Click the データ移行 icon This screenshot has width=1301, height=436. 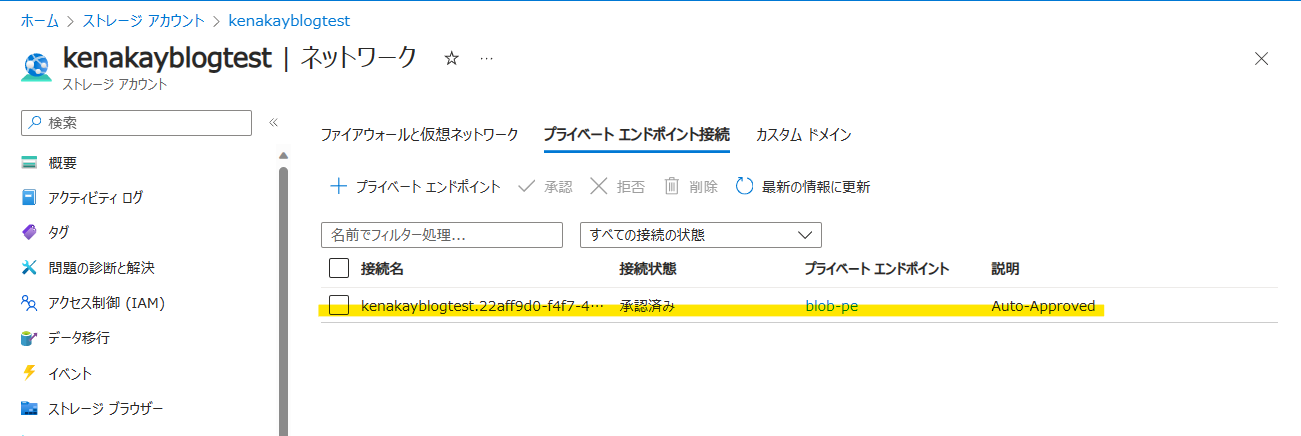29,338
